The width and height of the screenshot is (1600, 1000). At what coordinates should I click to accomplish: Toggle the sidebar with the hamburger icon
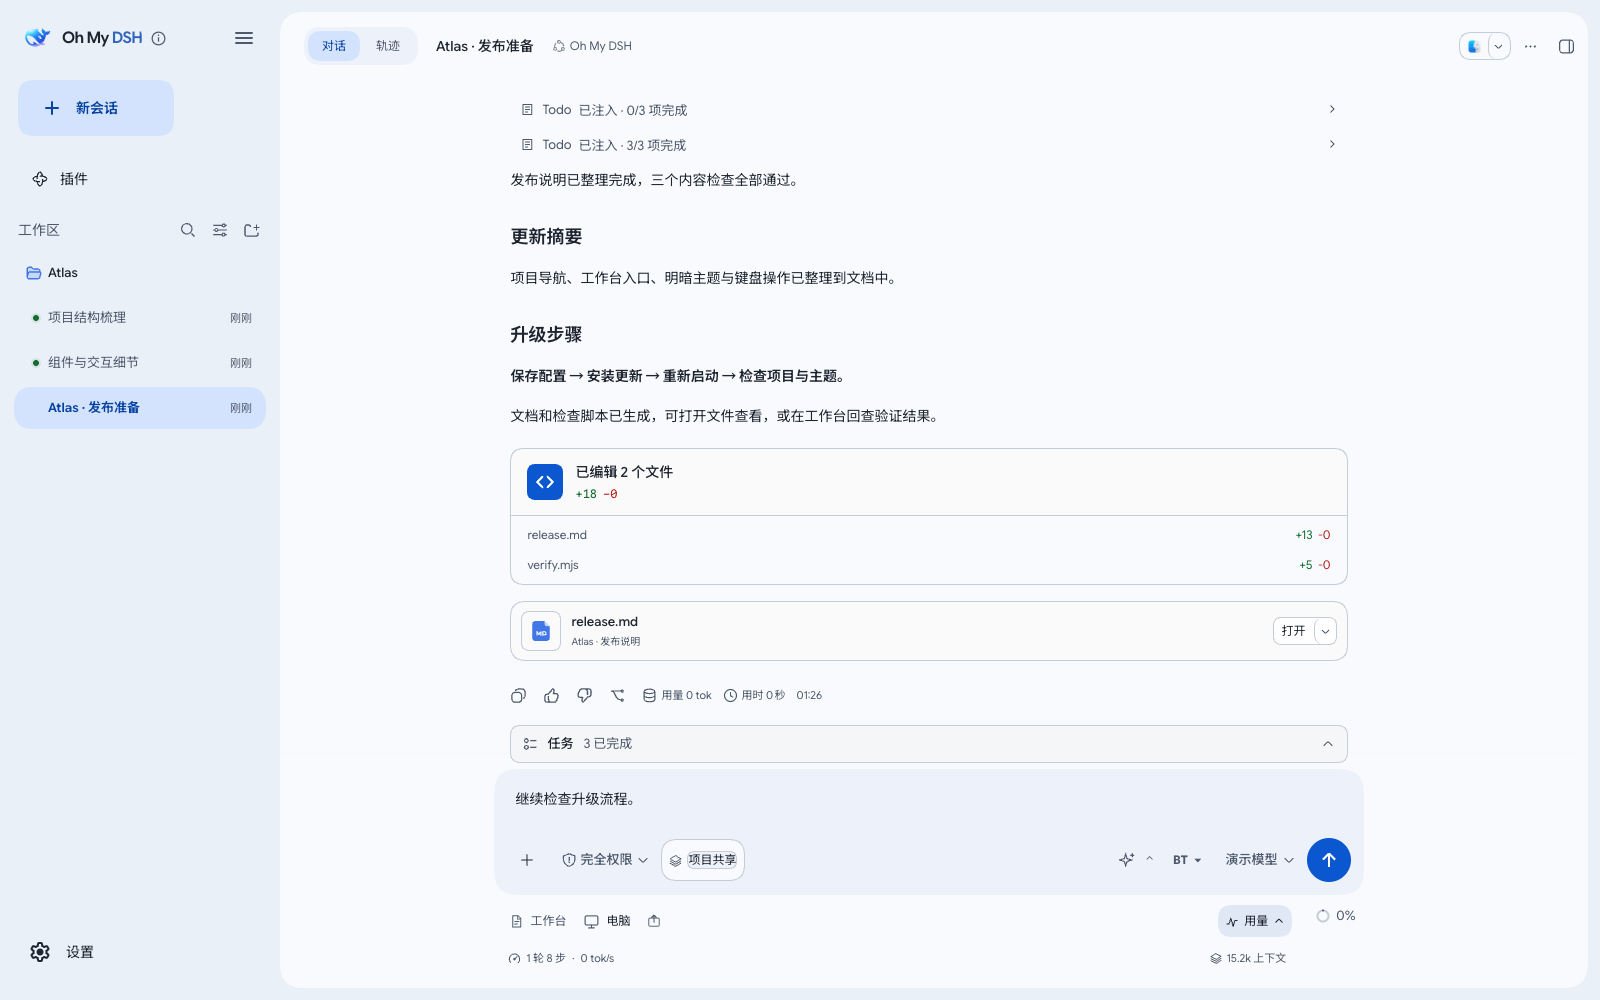(x=244, y=38)
